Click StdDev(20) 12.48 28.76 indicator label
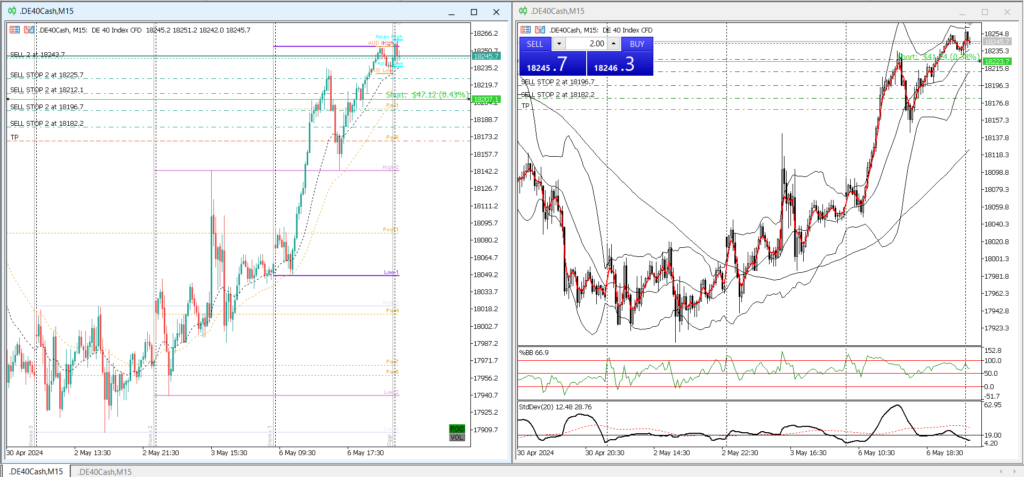The width and height of the screenshot is (1024, 477). coord(555,407)
